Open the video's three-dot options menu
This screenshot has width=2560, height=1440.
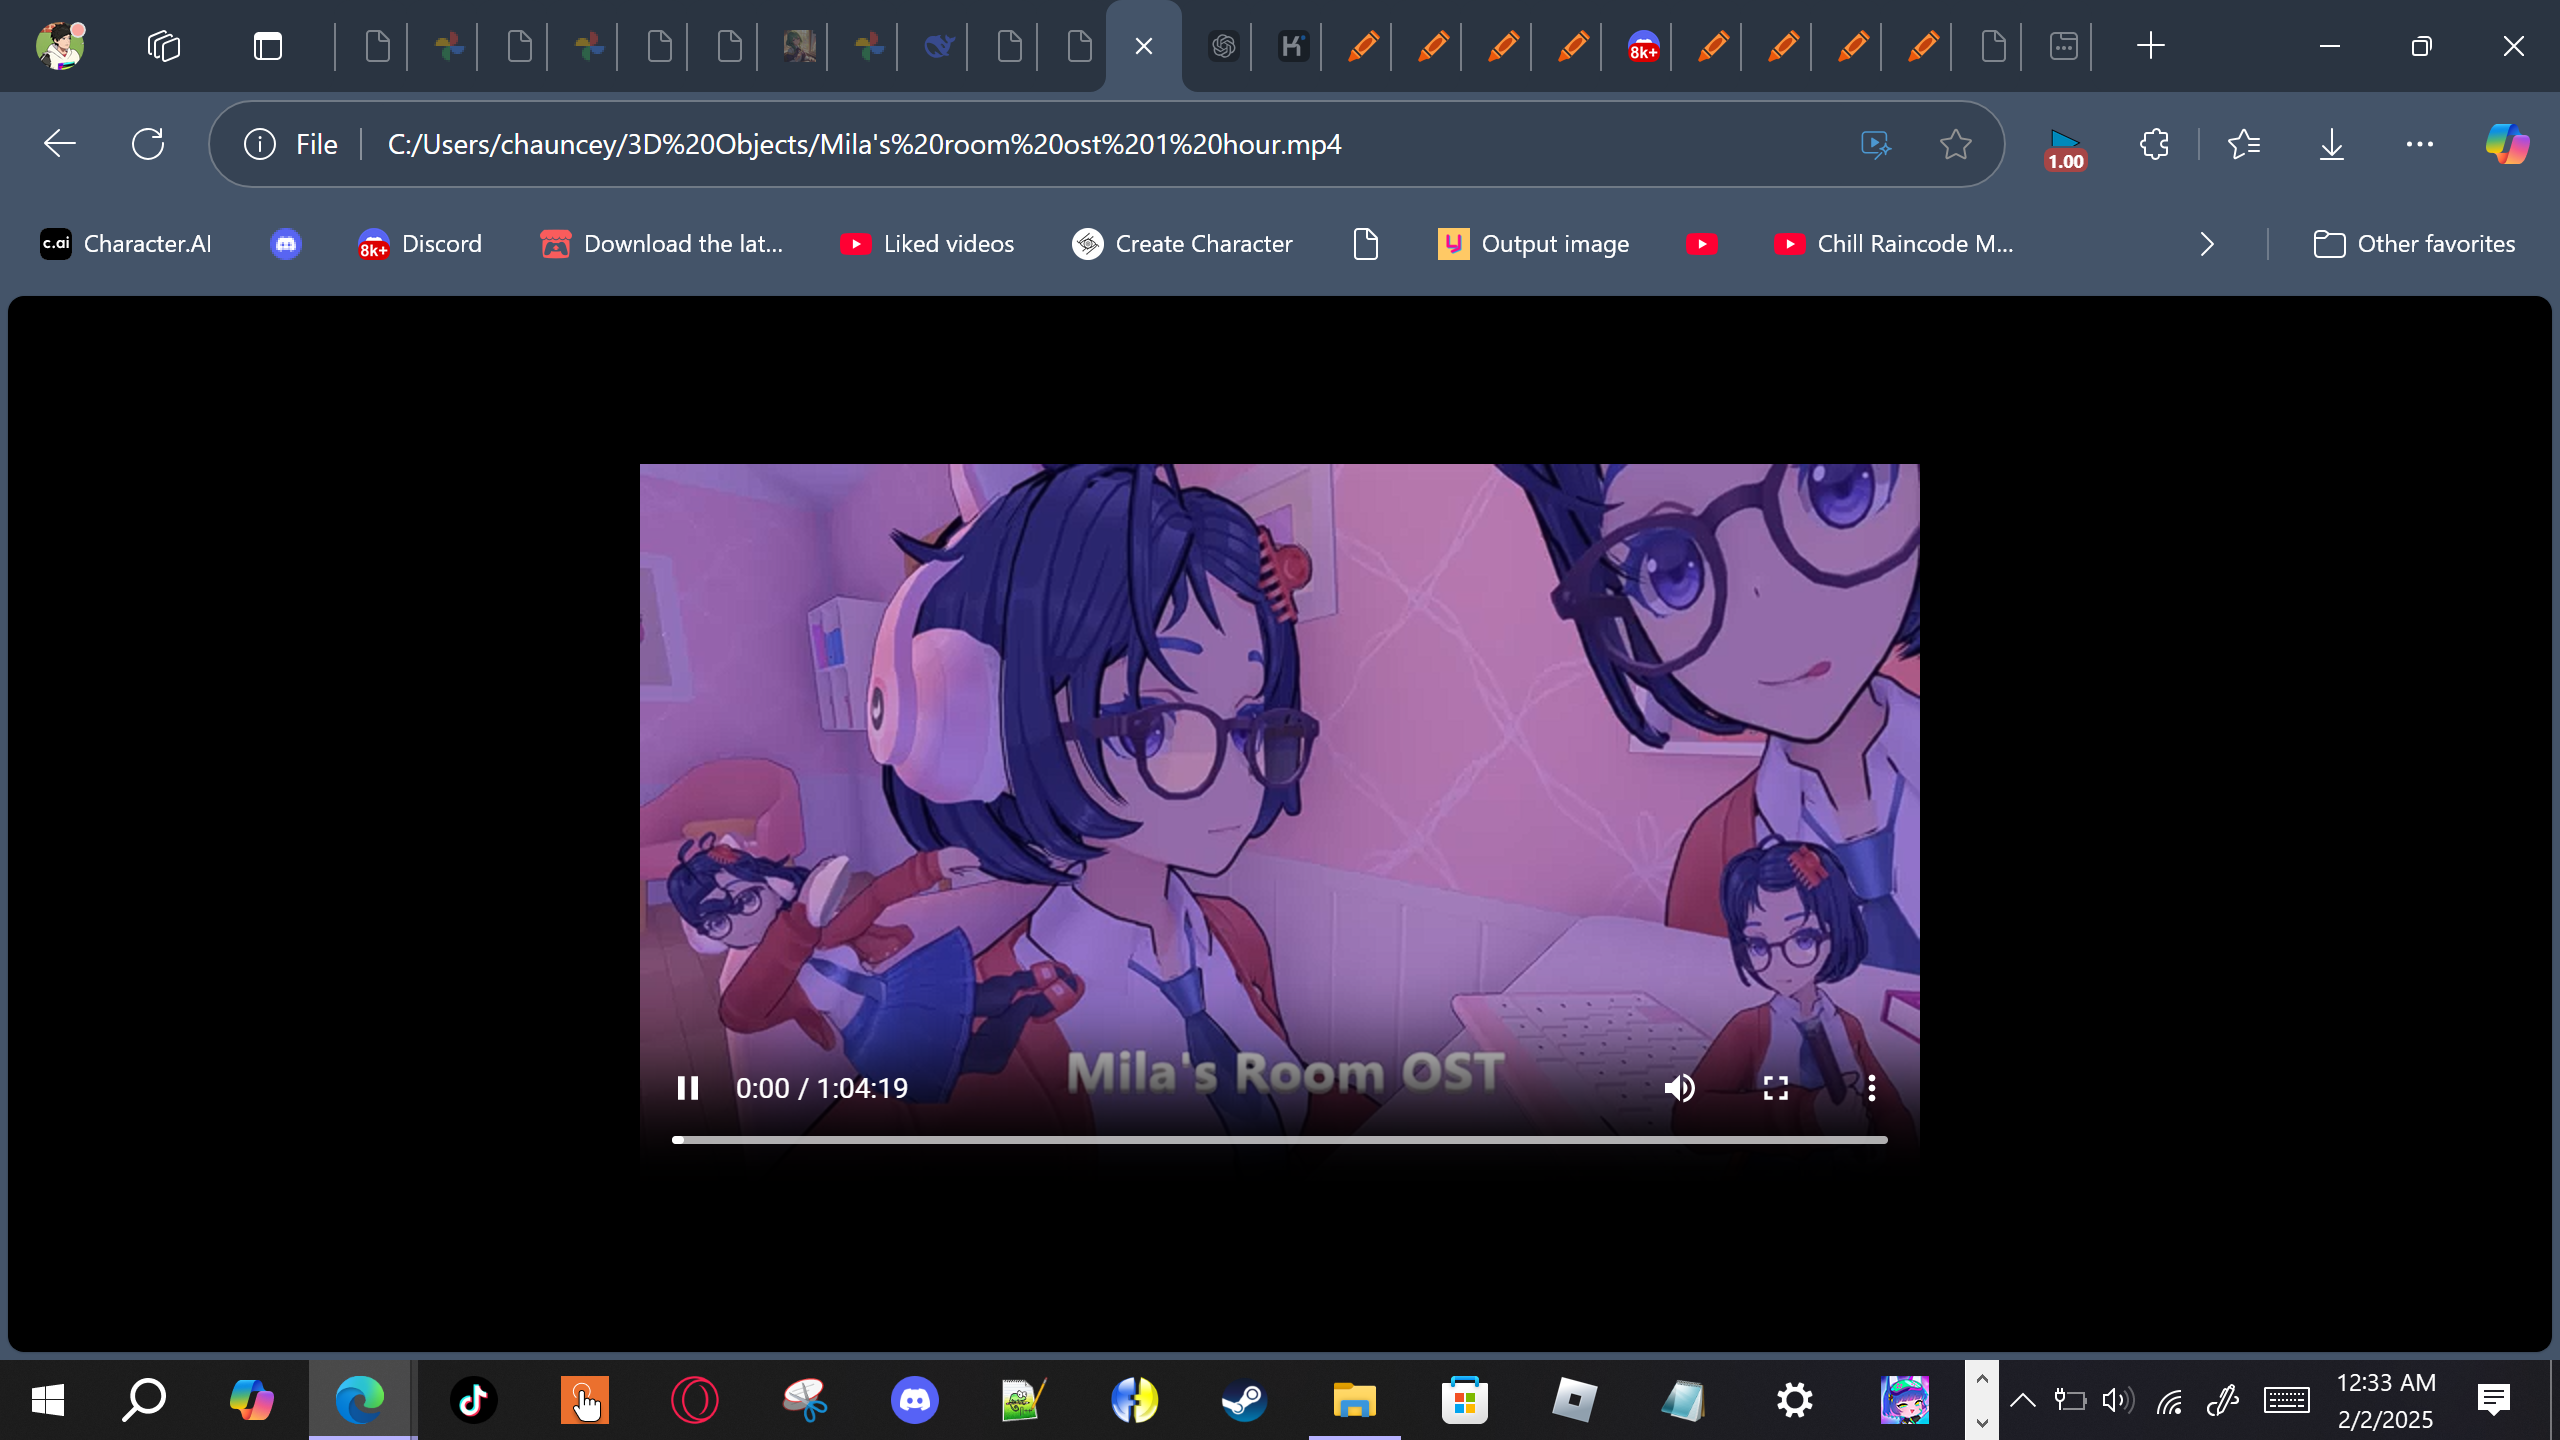[x=1871, y=1088]
